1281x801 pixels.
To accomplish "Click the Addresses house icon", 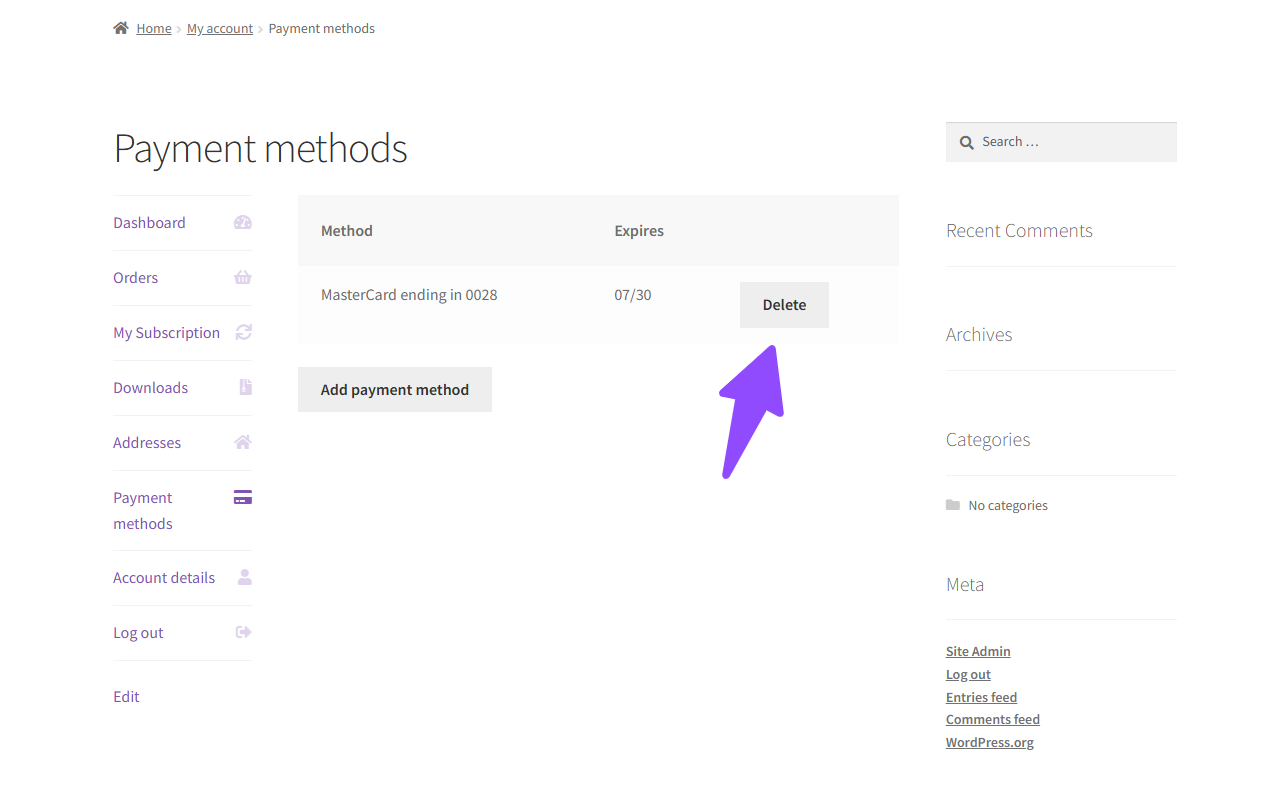I will 242,442.
